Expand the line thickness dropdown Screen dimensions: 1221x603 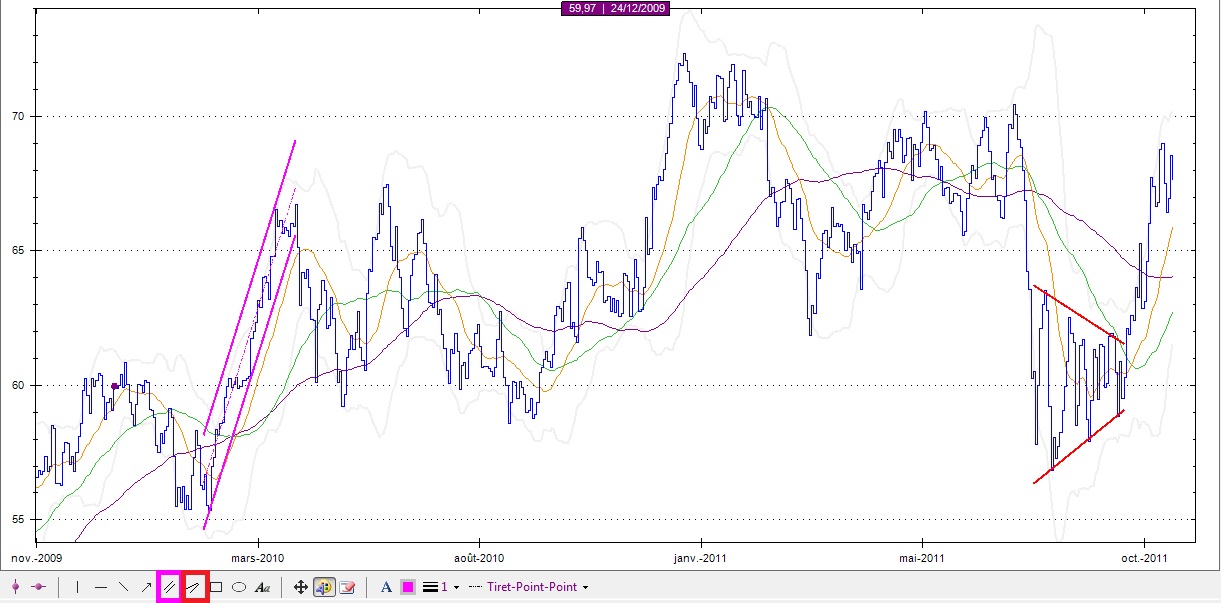coord(441,587)
